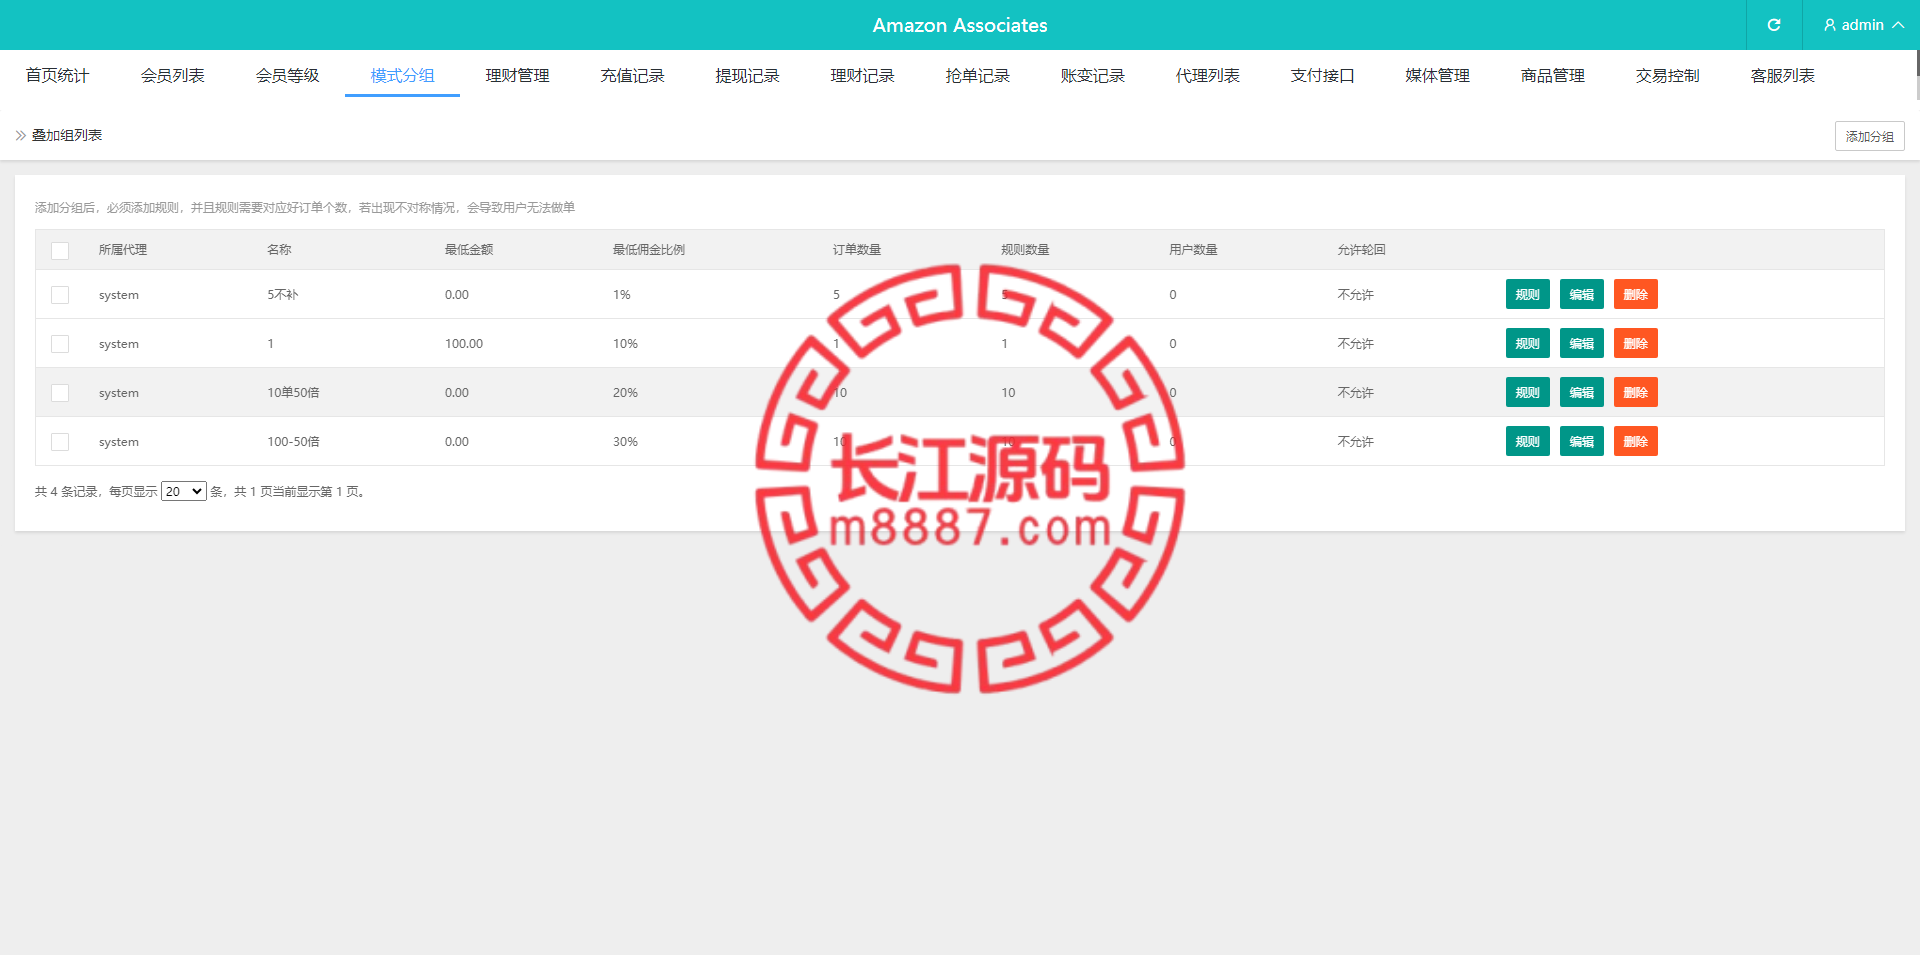
Task: Click the 最低金额 column header
Action: pos(469,250)
